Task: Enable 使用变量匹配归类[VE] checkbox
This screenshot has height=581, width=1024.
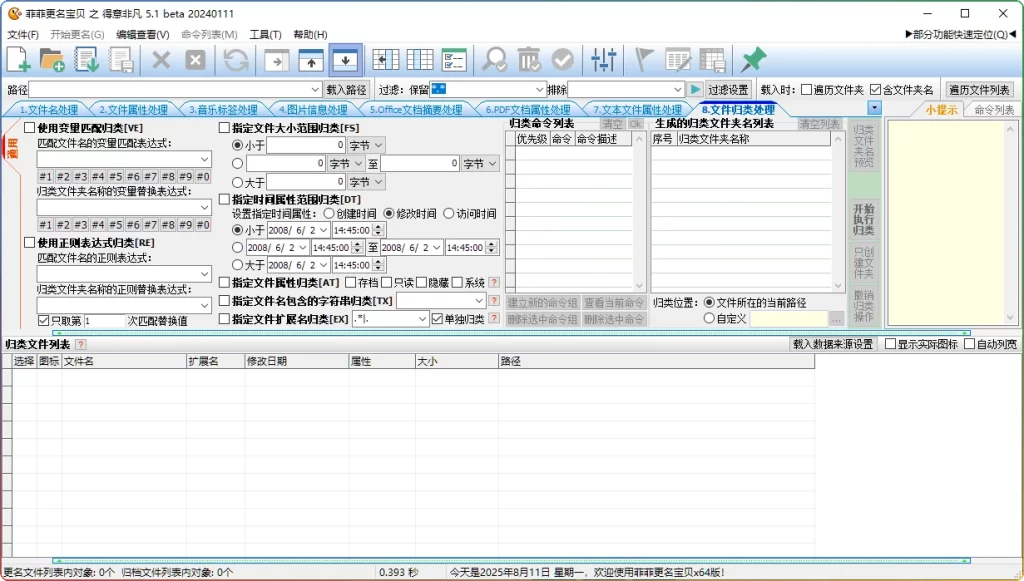Action: 29,128
